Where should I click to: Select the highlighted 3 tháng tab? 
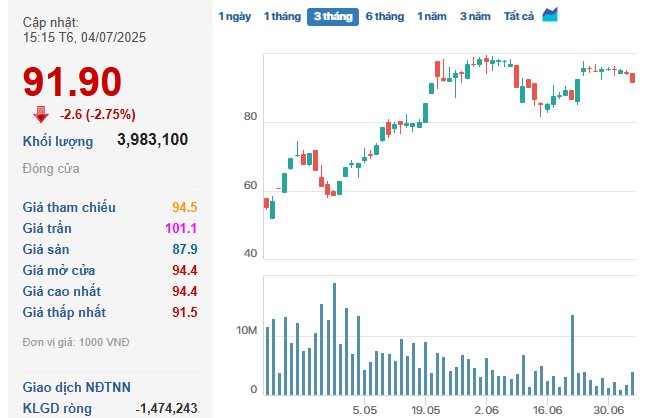click(333, 17)
